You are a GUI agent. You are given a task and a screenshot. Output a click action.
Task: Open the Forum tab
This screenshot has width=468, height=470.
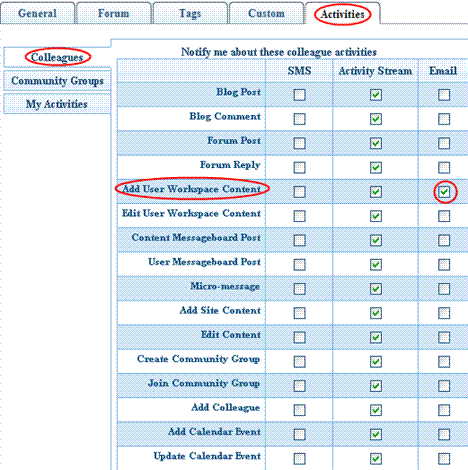114,13
